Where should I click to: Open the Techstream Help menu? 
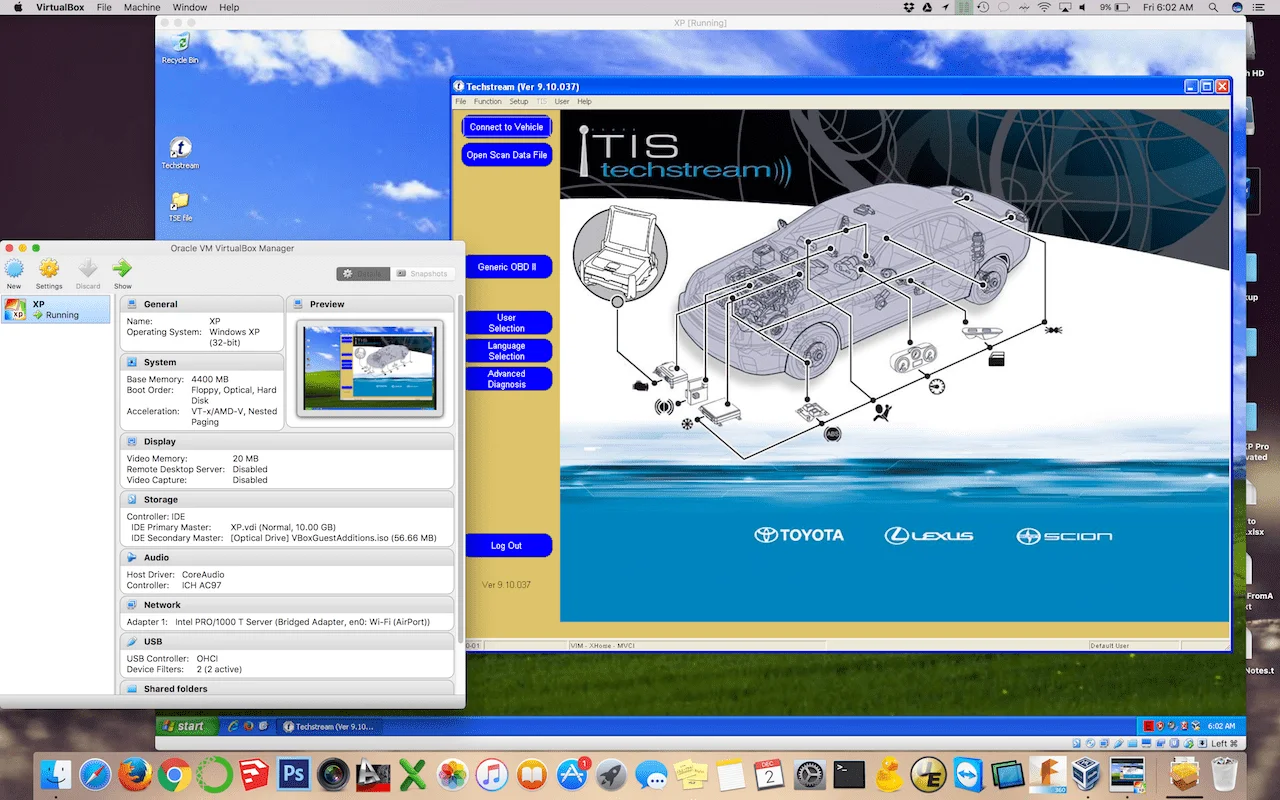pos(584,102)
